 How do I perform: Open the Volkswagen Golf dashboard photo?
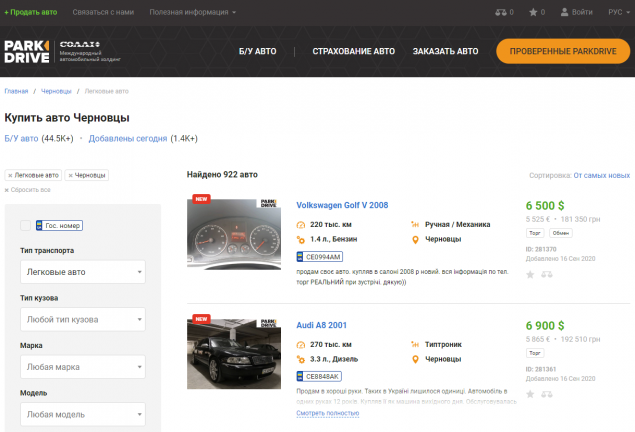coord(234,234)
